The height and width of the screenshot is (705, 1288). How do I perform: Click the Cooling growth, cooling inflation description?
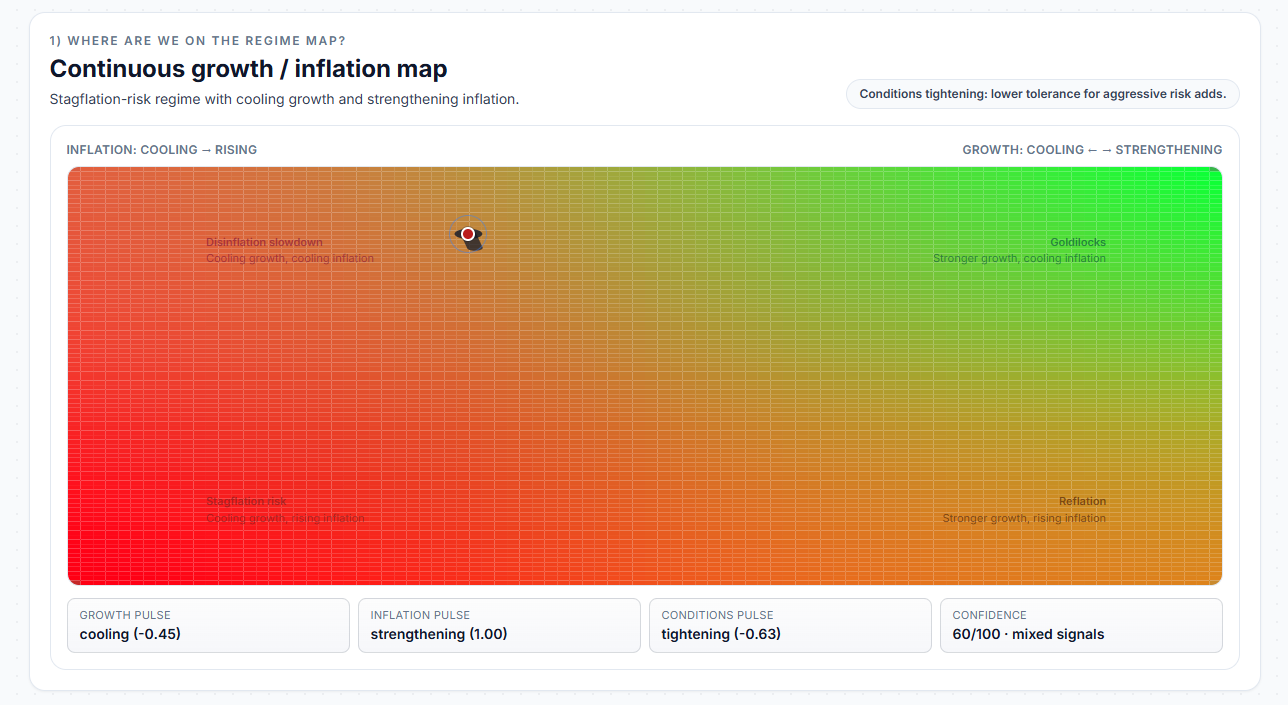[x=290, y=259]
